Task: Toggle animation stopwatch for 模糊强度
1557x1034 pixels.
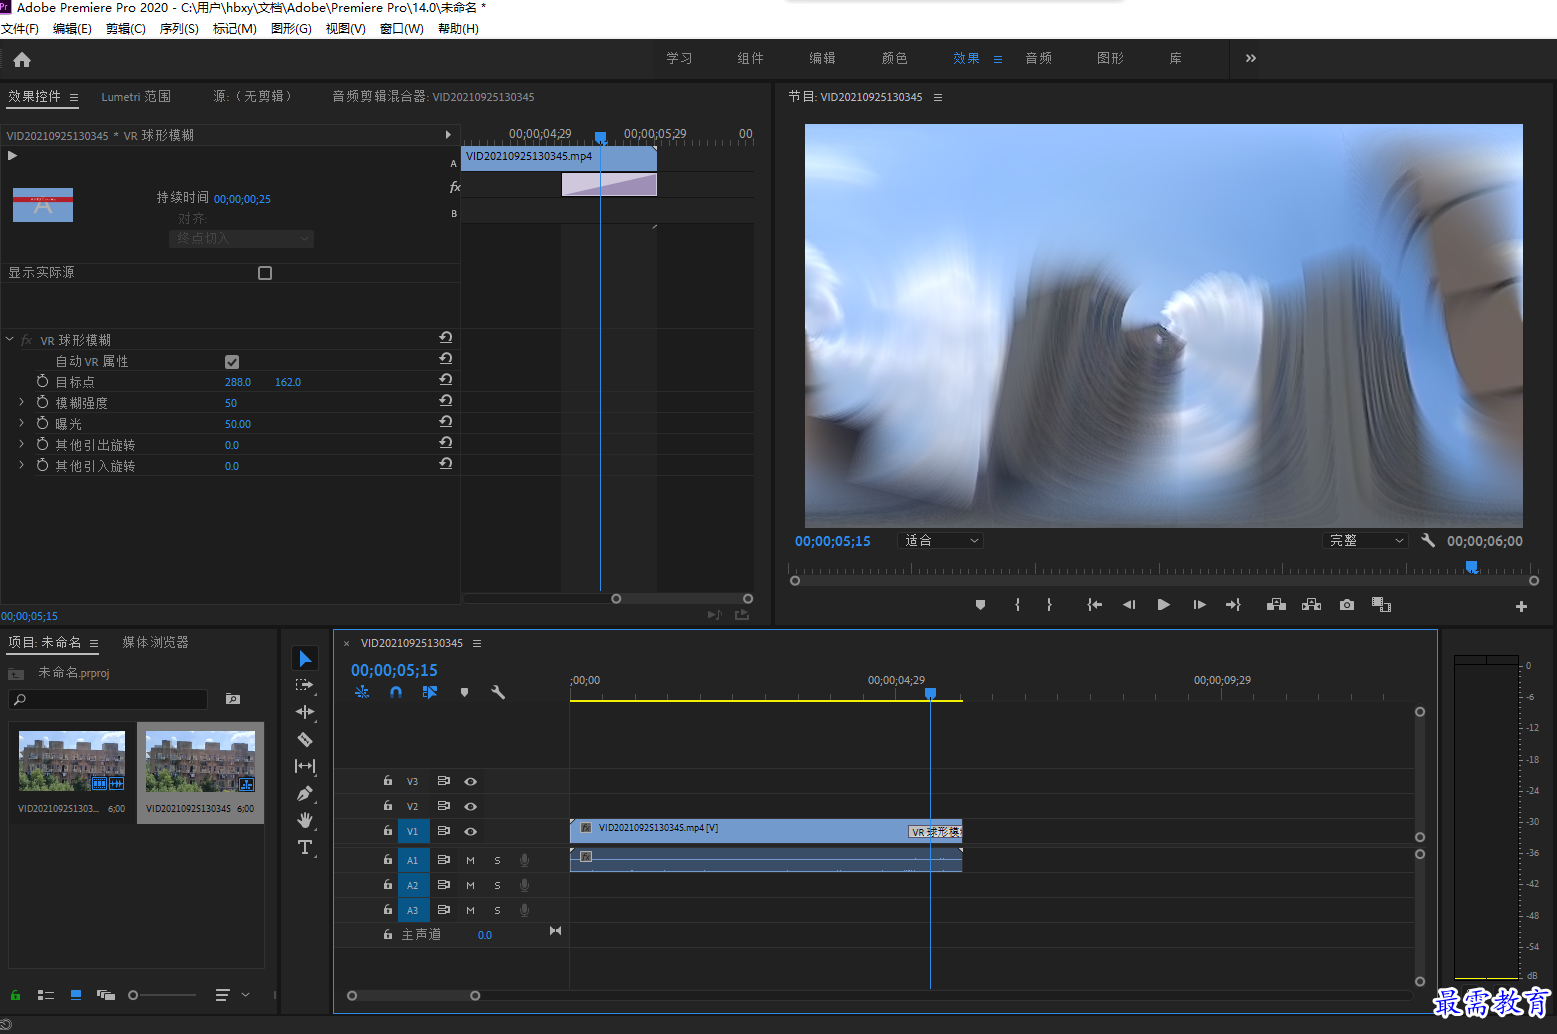Action: coord(42,402)
